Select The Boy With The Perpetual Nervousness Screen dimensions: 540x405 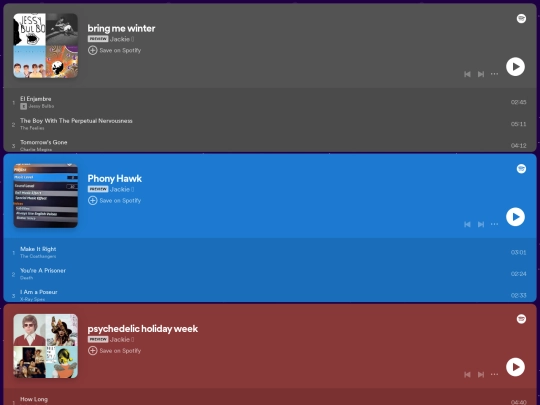[76, 121]
